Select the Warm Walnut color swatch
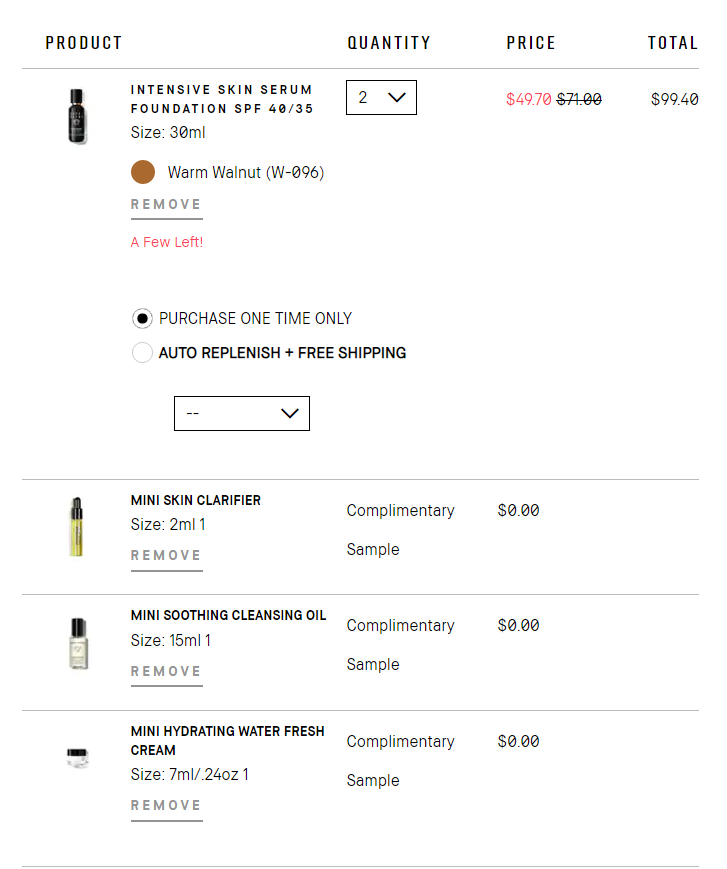 click(143, 172)
